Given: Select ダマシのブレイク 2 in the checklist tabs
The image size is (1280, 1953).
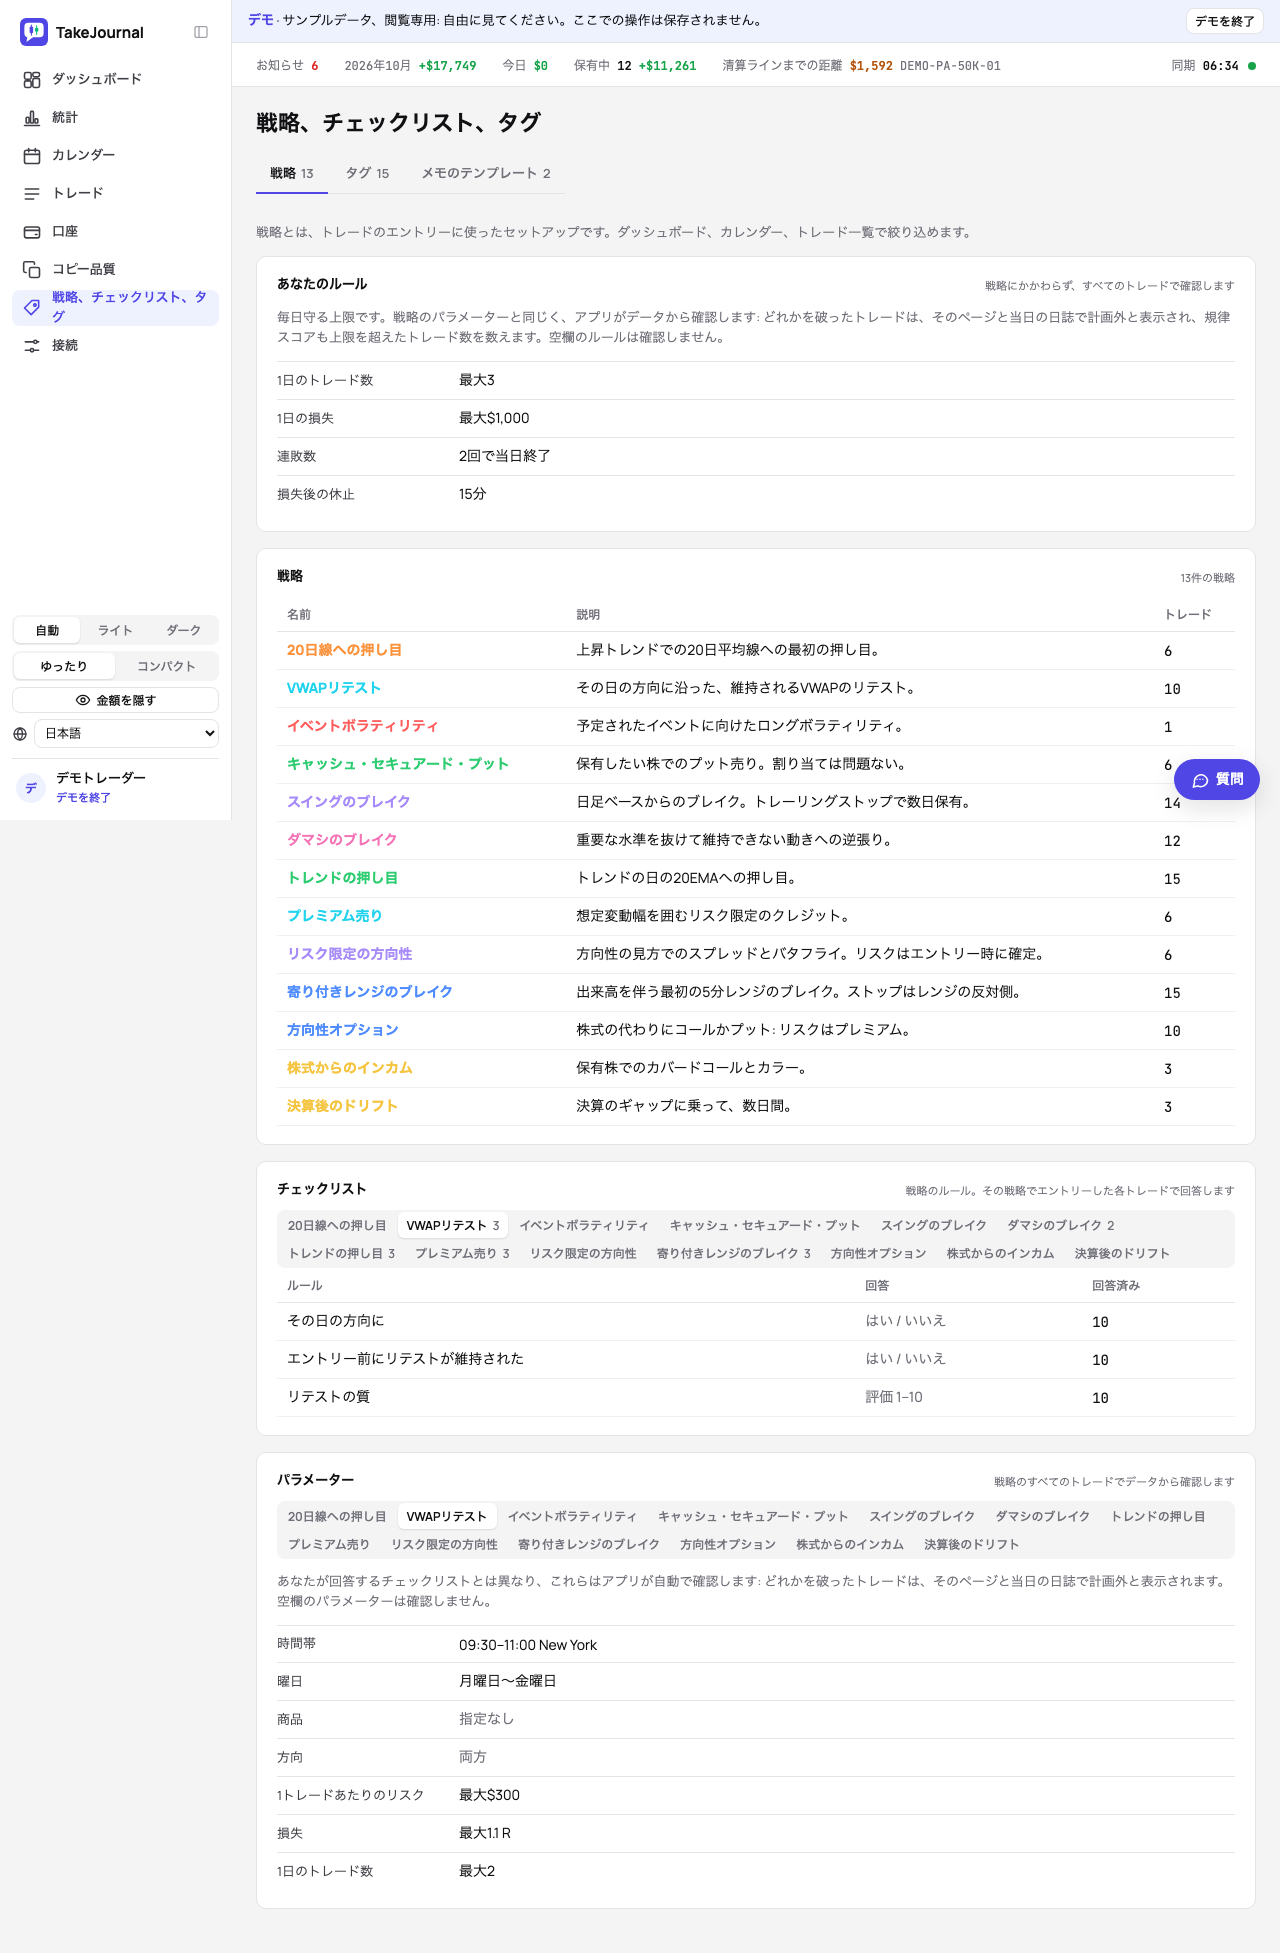Looking at the screenshot, I should [1060, 1225].
